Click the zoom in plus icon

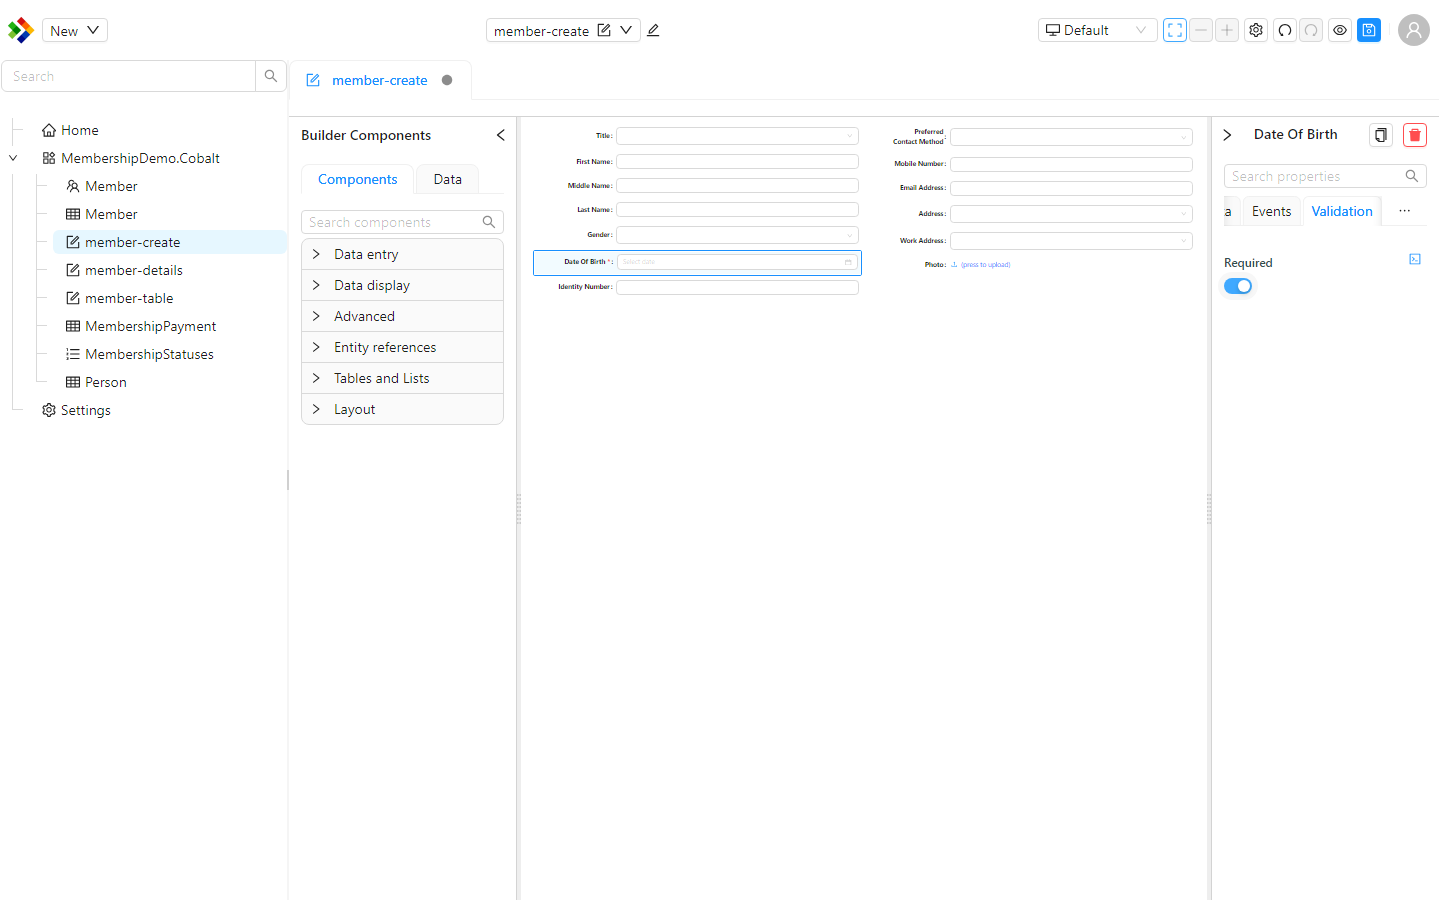tap(1227, 30)
